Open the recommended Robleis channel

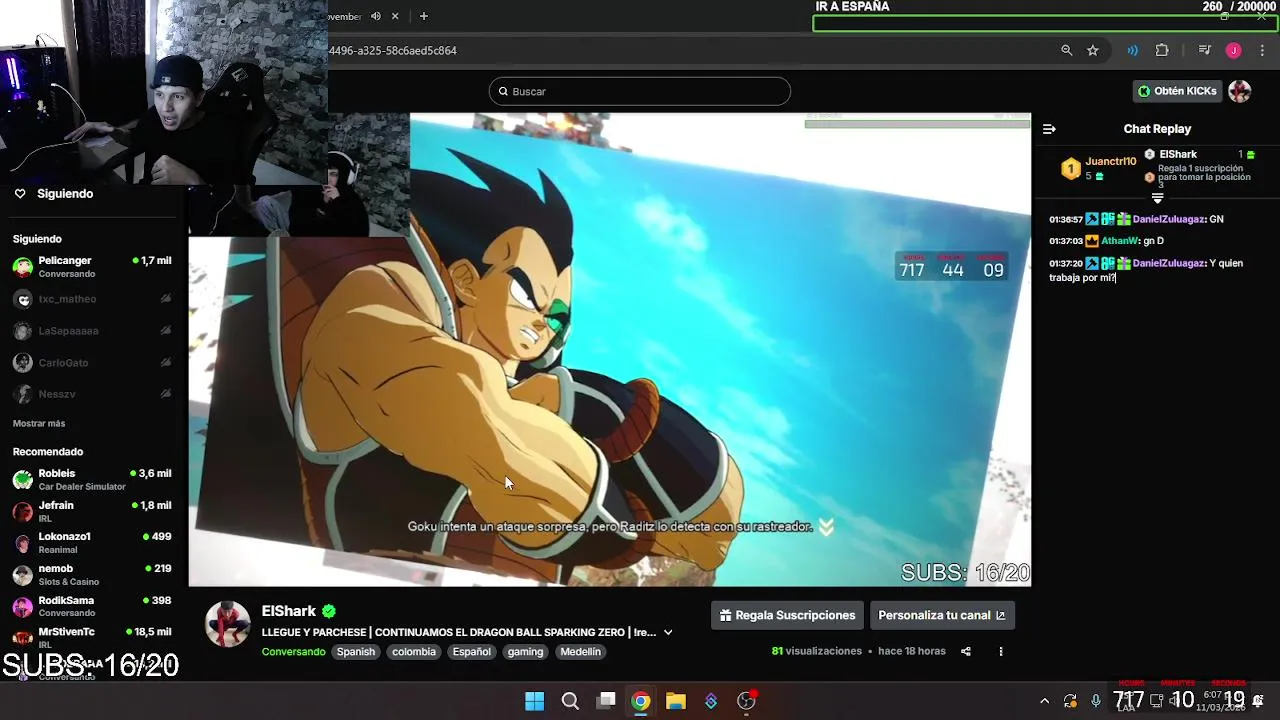94,479
